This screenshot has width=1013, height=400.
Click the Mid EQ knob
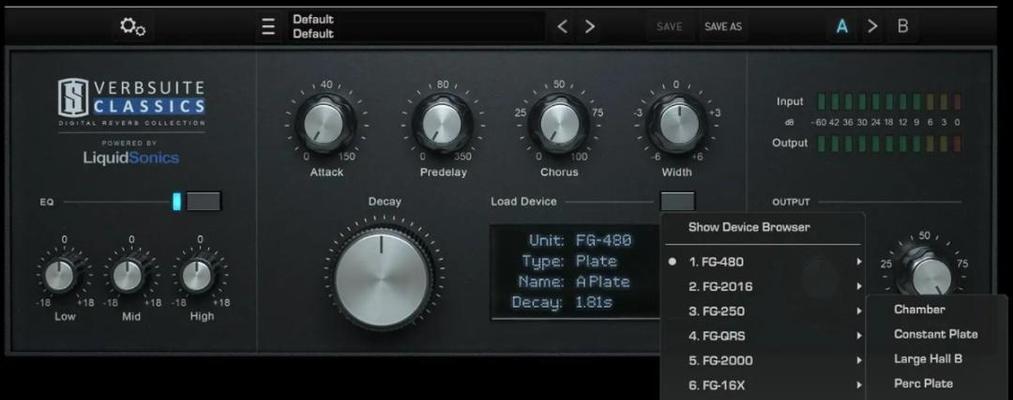pyautogui.click(x=129, y=276)
